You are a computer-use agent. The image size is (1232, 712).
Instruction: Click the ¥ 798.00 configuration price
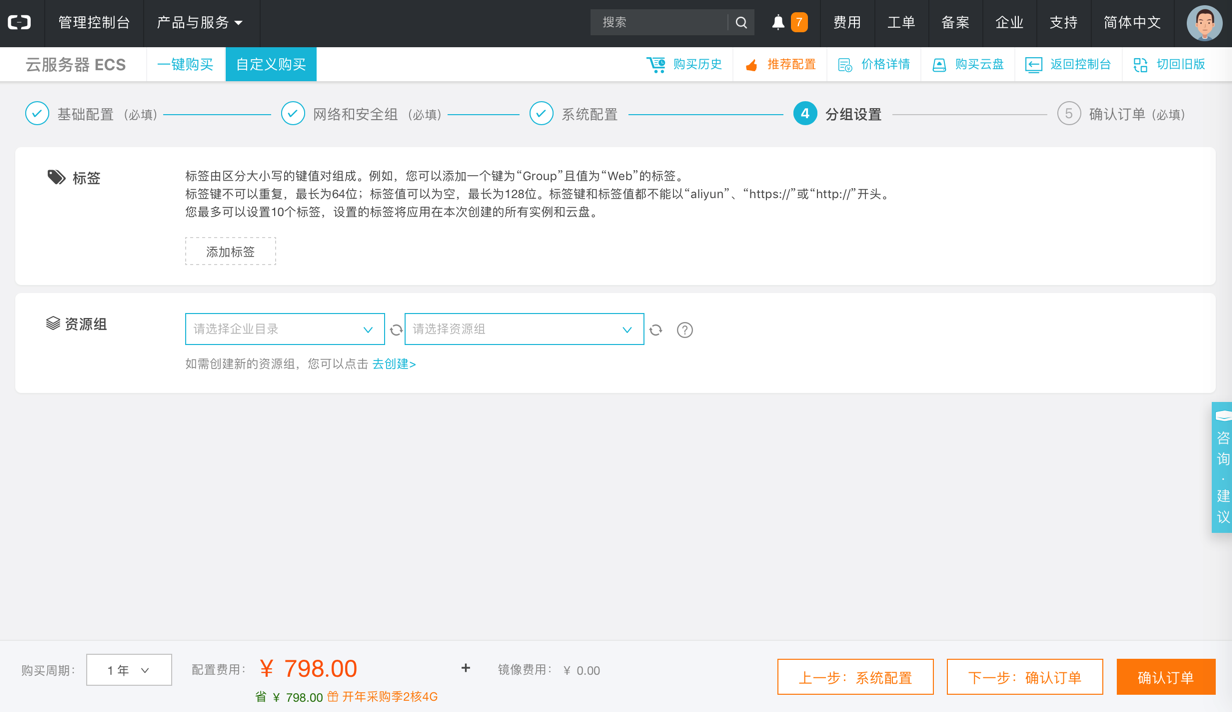coord(308,668)
